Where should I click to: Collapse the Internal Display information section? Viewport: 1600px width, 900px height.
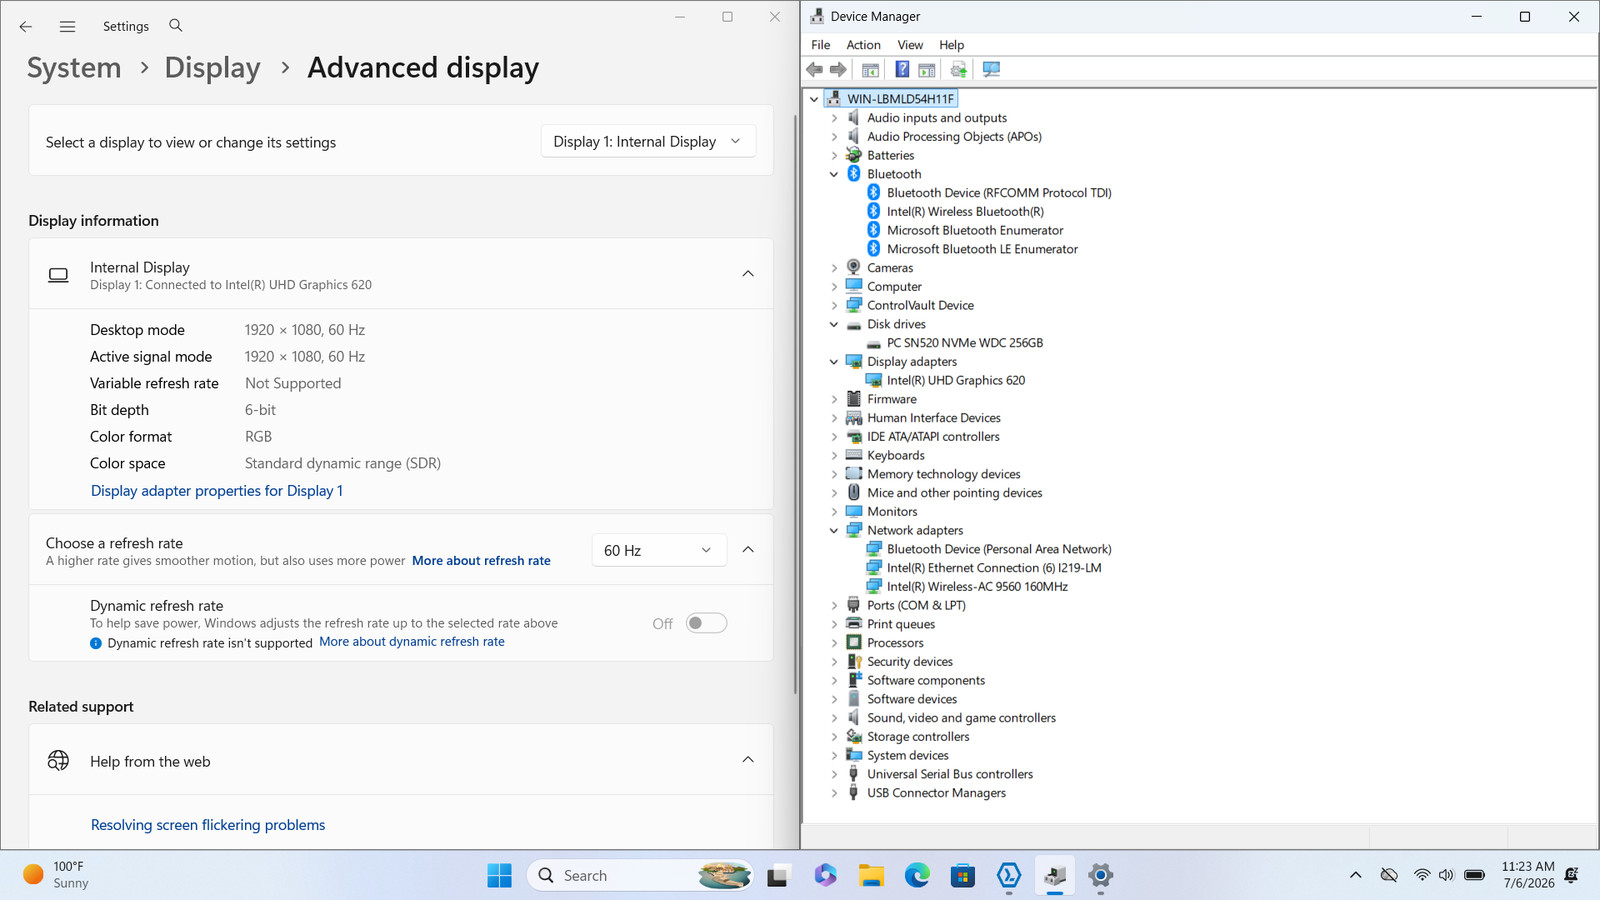coord(748,274)
